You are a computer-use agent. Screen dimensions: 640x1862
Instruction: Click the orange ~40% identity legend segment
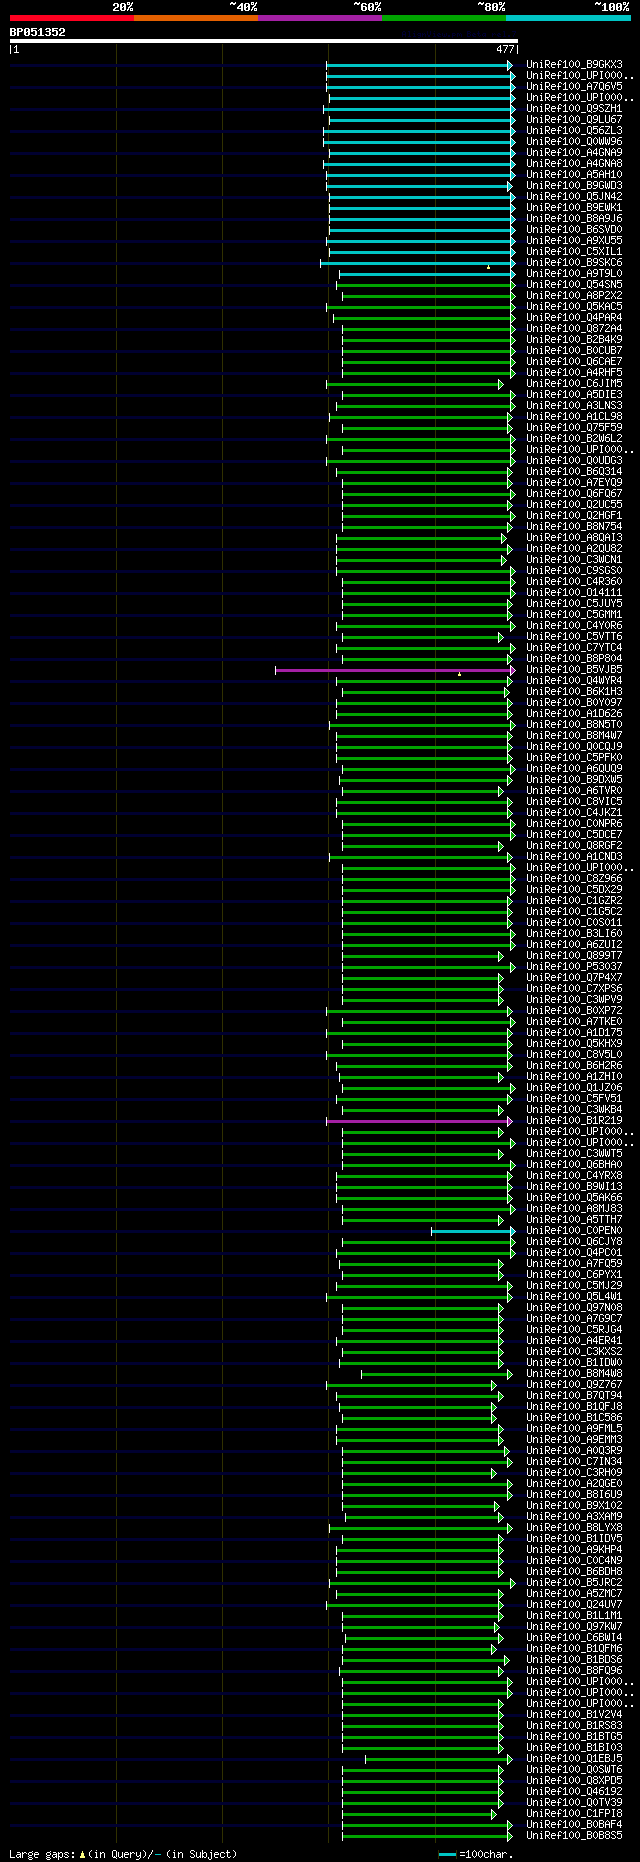[x=195, y=18]
